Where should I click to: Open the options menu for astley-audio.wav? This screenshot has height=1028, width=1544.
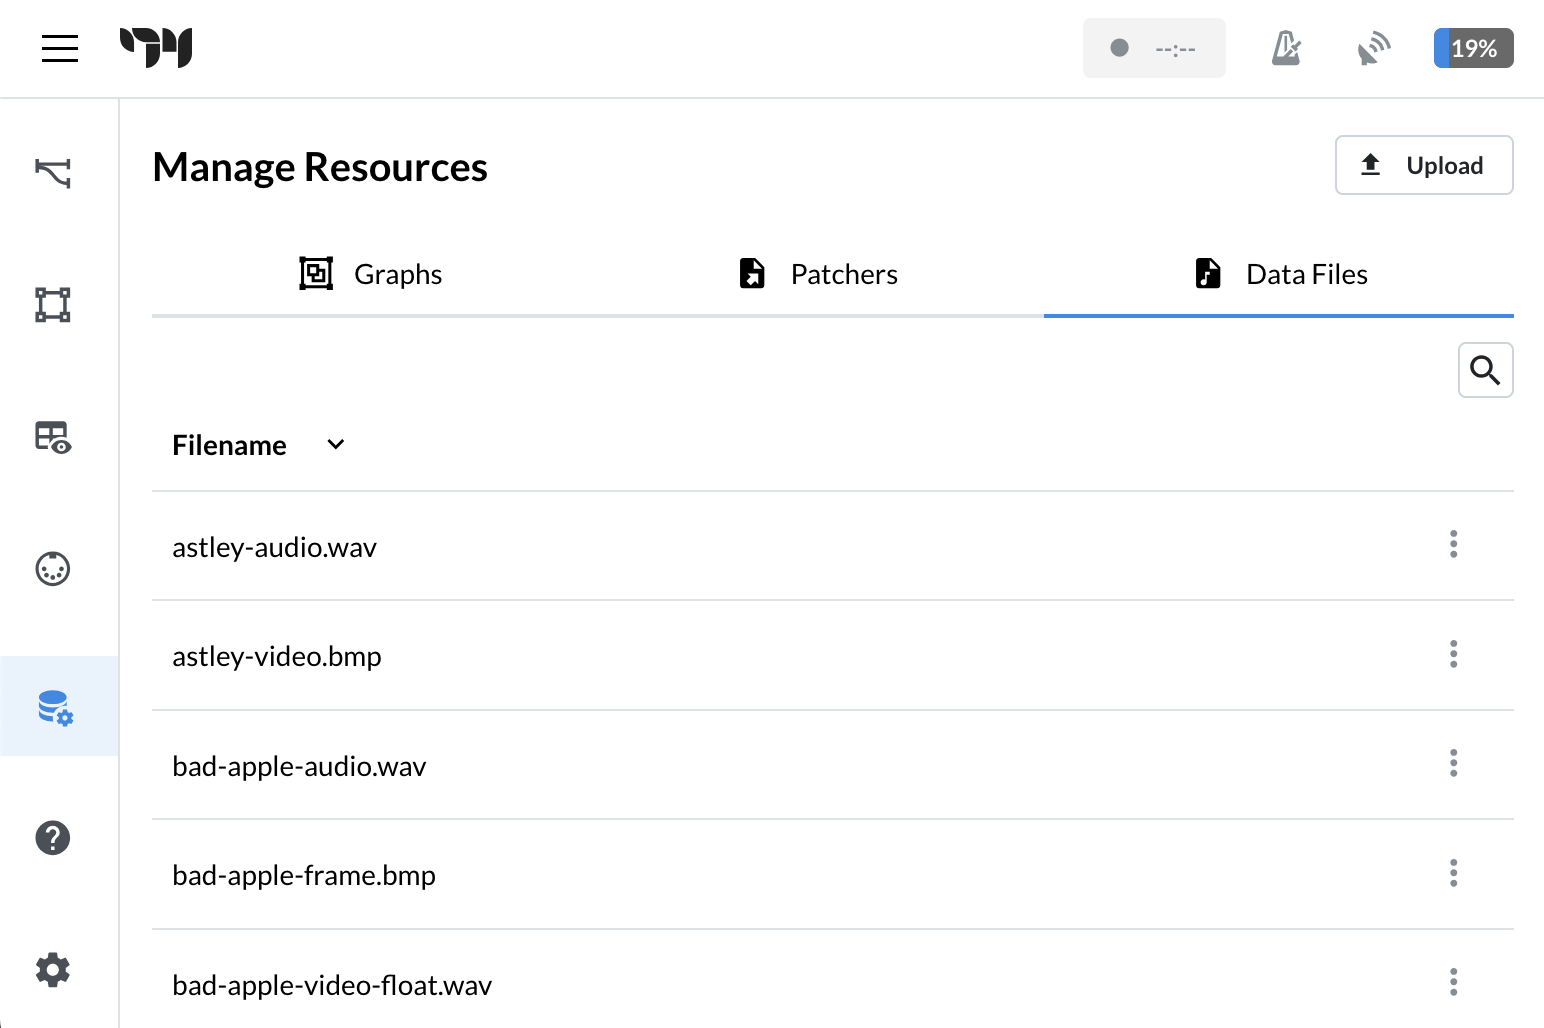pos(1454,544)
